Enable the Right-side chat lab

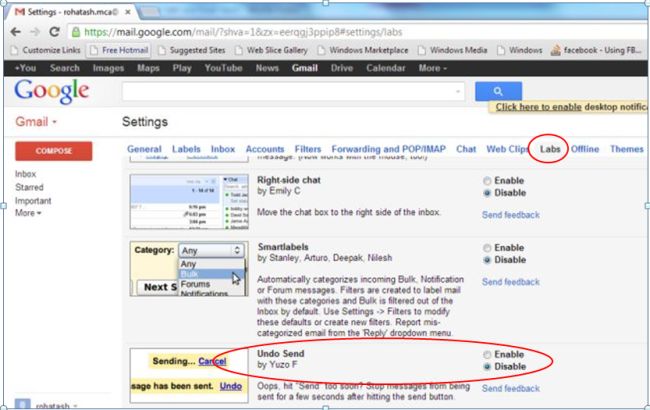tap(487, 181)
